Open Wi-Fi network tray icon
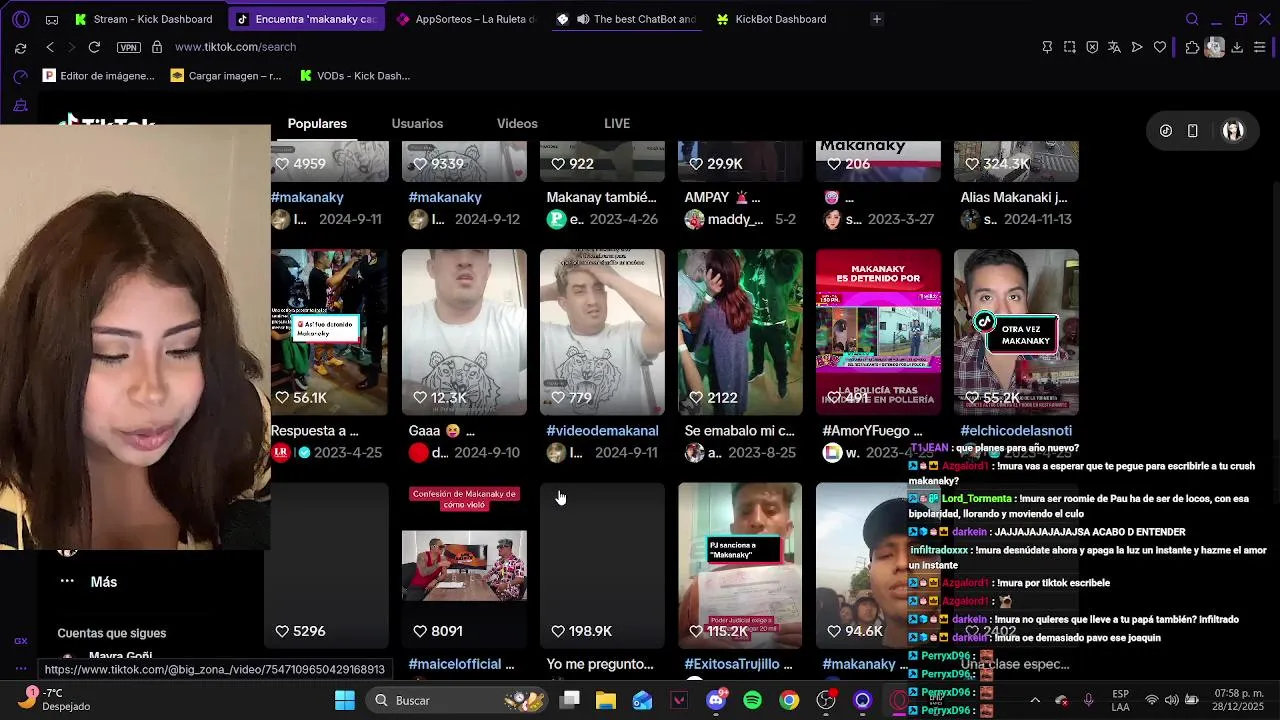This screenshot has width=1280, height=720. click(x=1152, y=700)
